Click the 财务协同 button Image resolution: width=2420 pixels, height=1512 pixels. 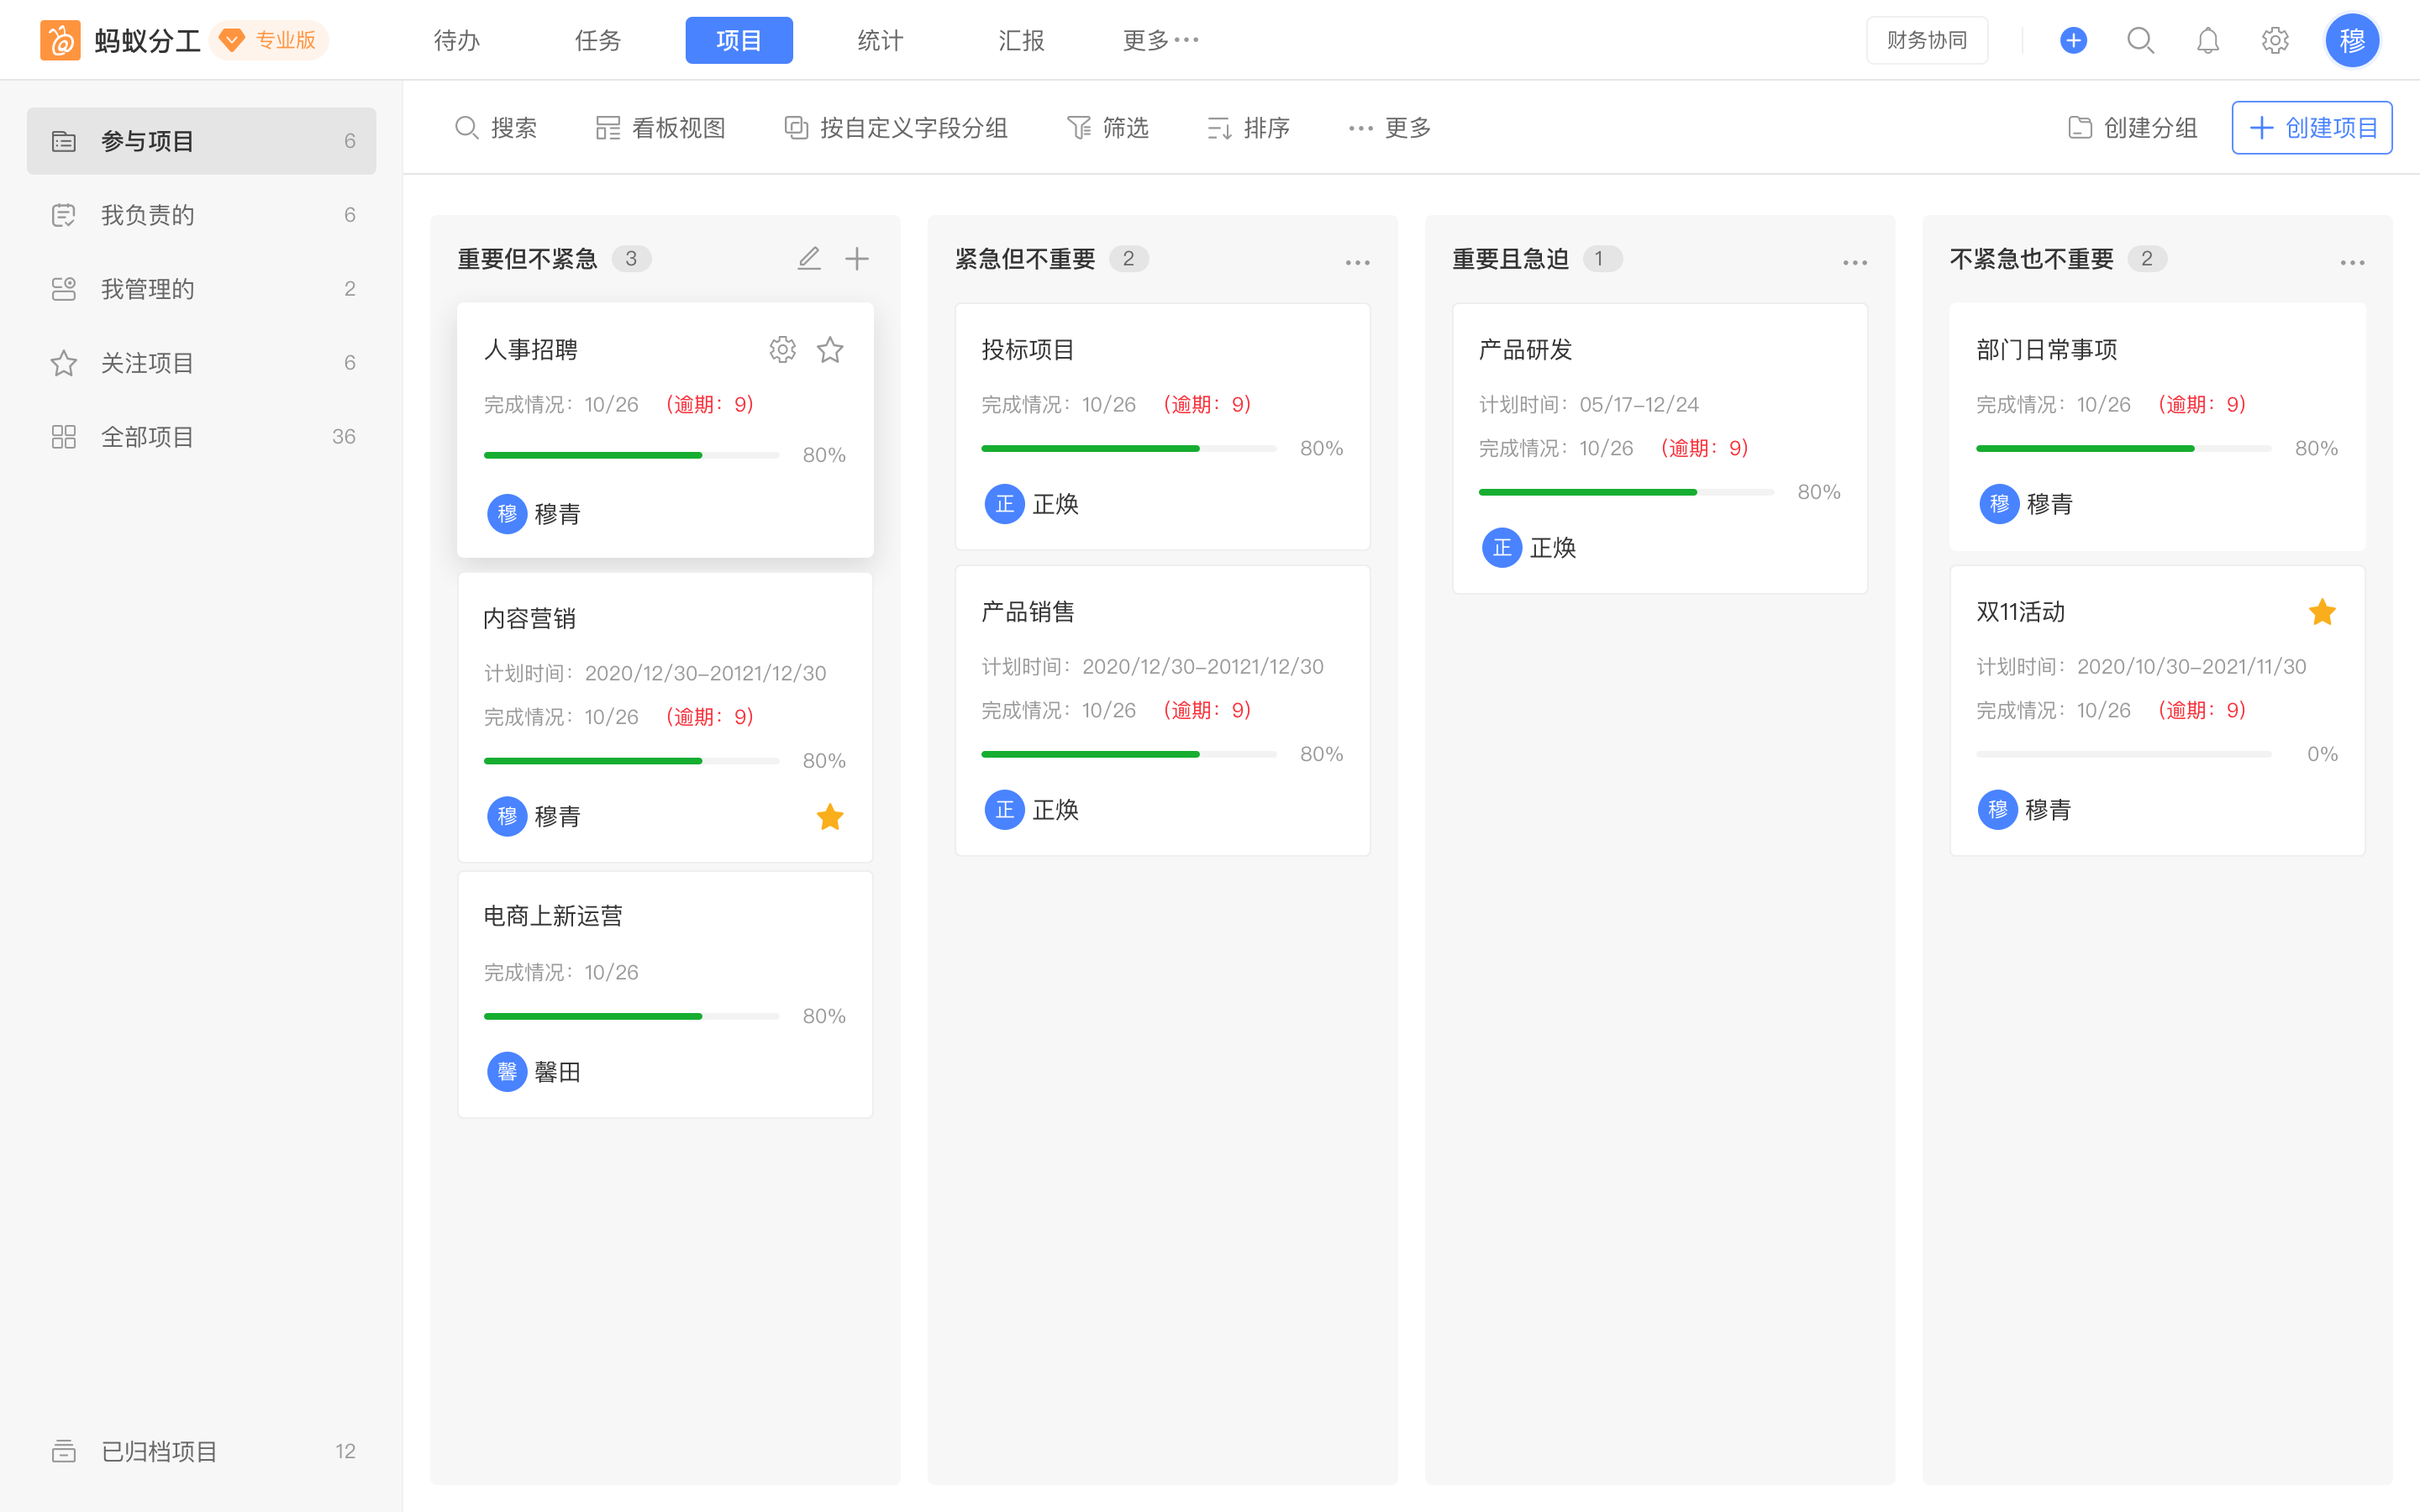coord(1926,40)
